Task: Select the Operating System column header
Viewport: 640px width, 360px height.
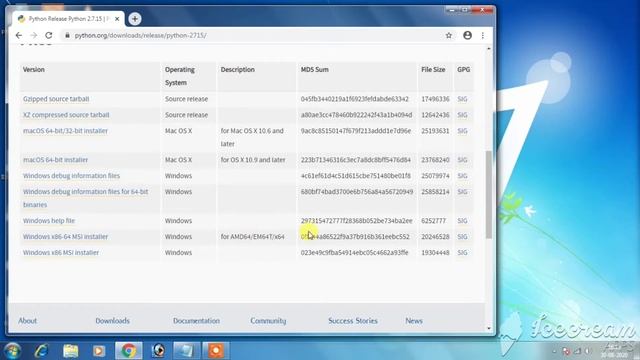Action: point(180,76)
